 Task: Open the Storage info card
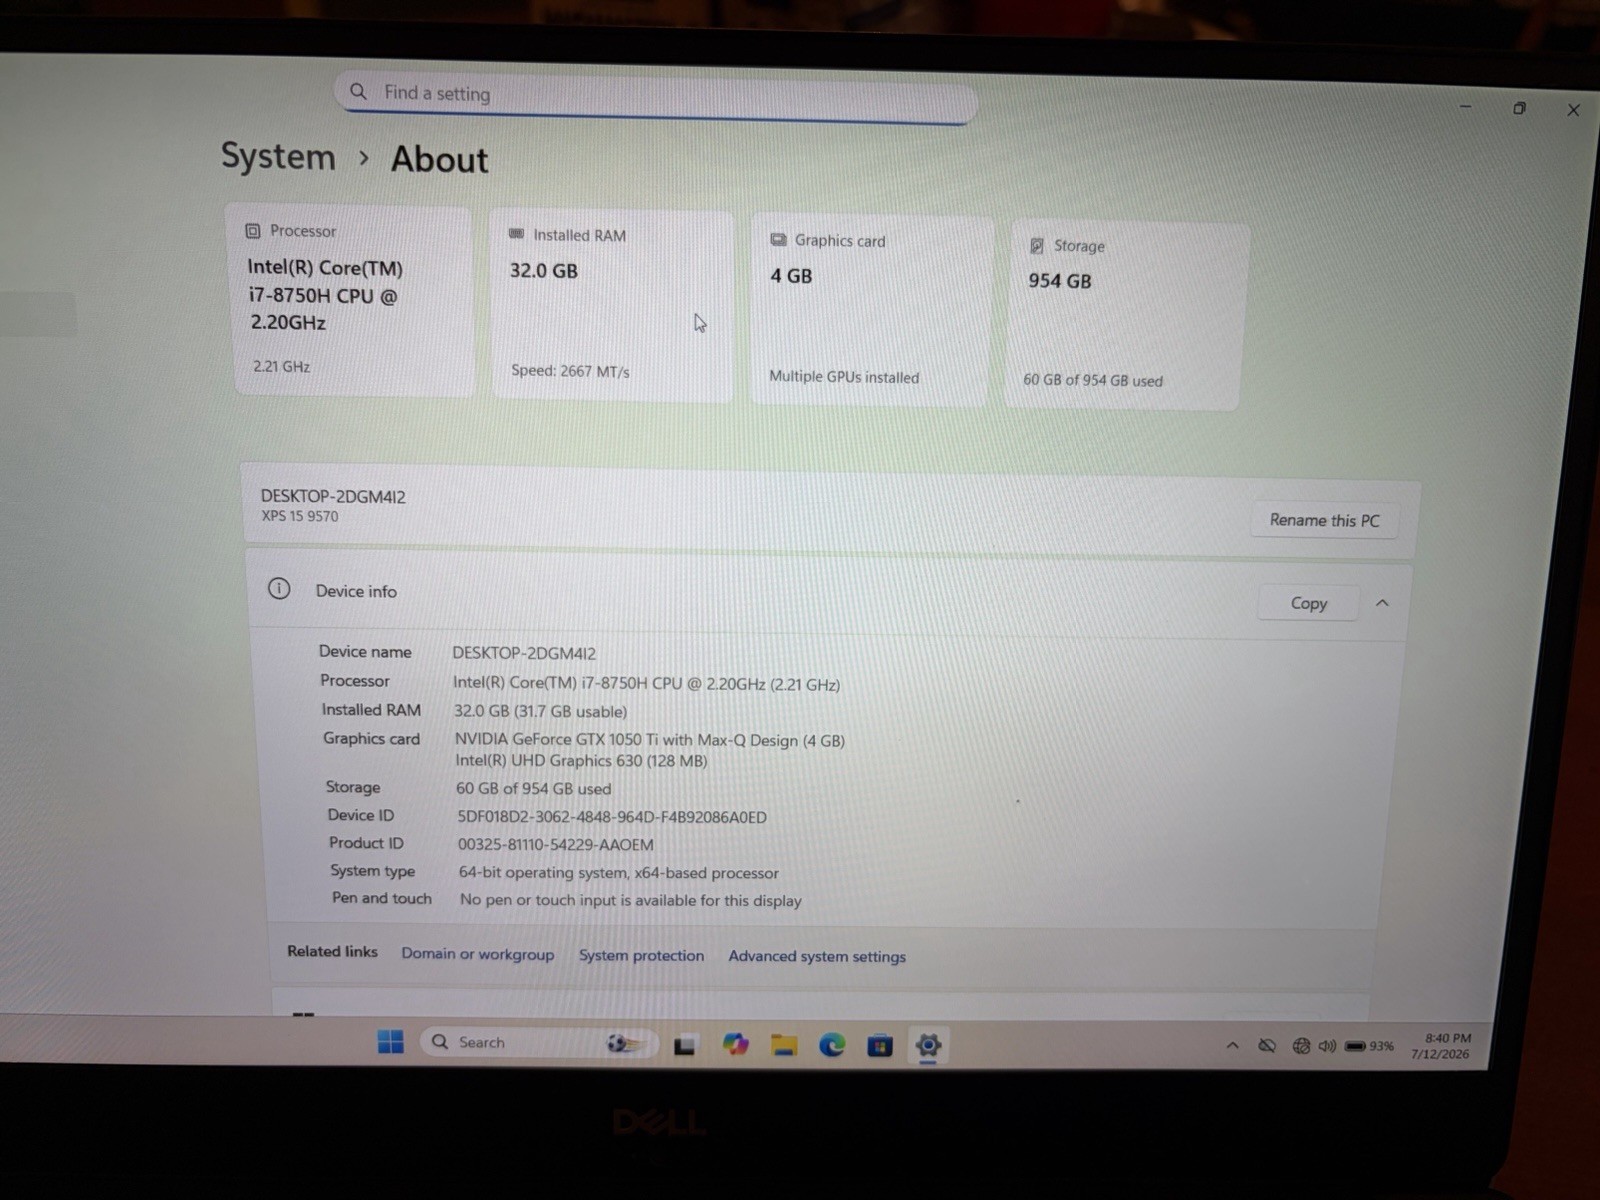pyautogui.click(x=1126, y=315)
